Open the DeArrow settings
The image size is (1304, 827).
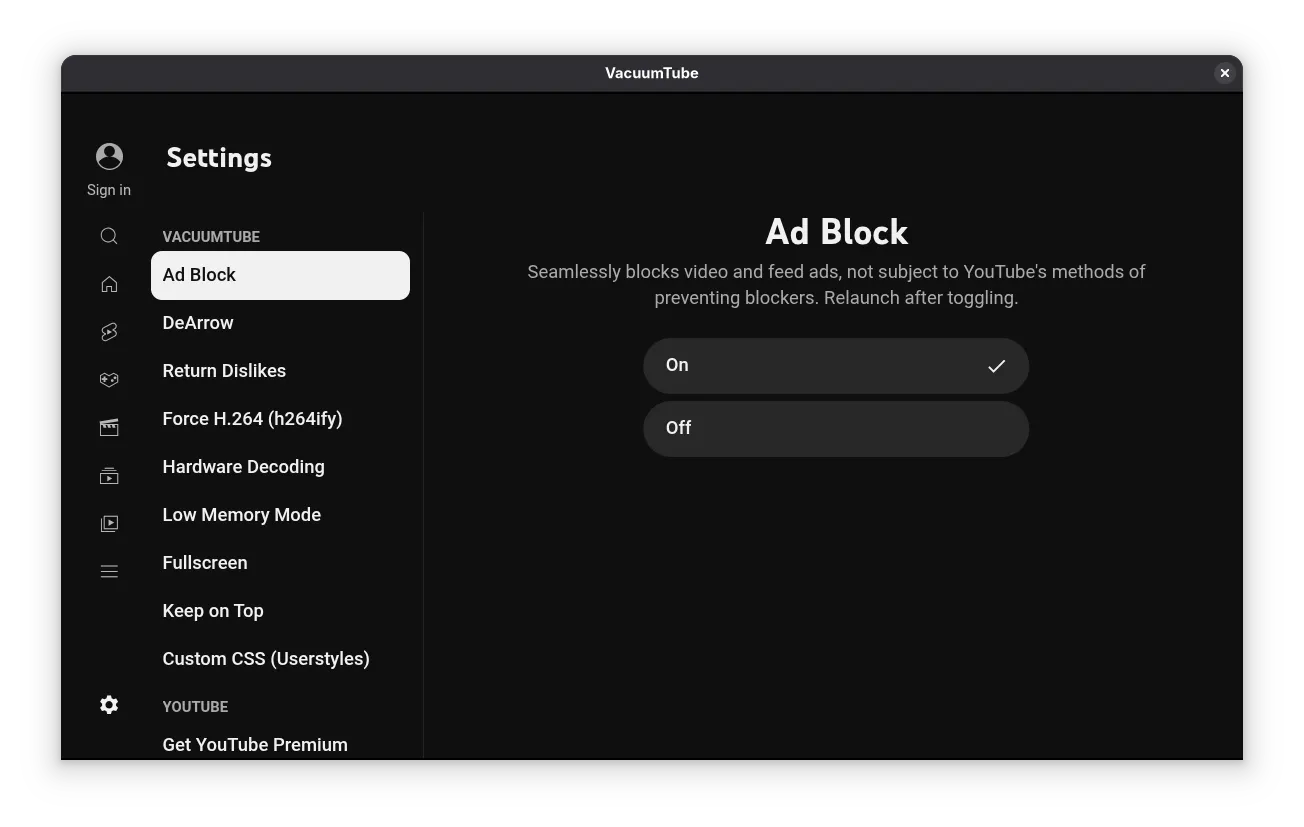[x=198, y=323]
